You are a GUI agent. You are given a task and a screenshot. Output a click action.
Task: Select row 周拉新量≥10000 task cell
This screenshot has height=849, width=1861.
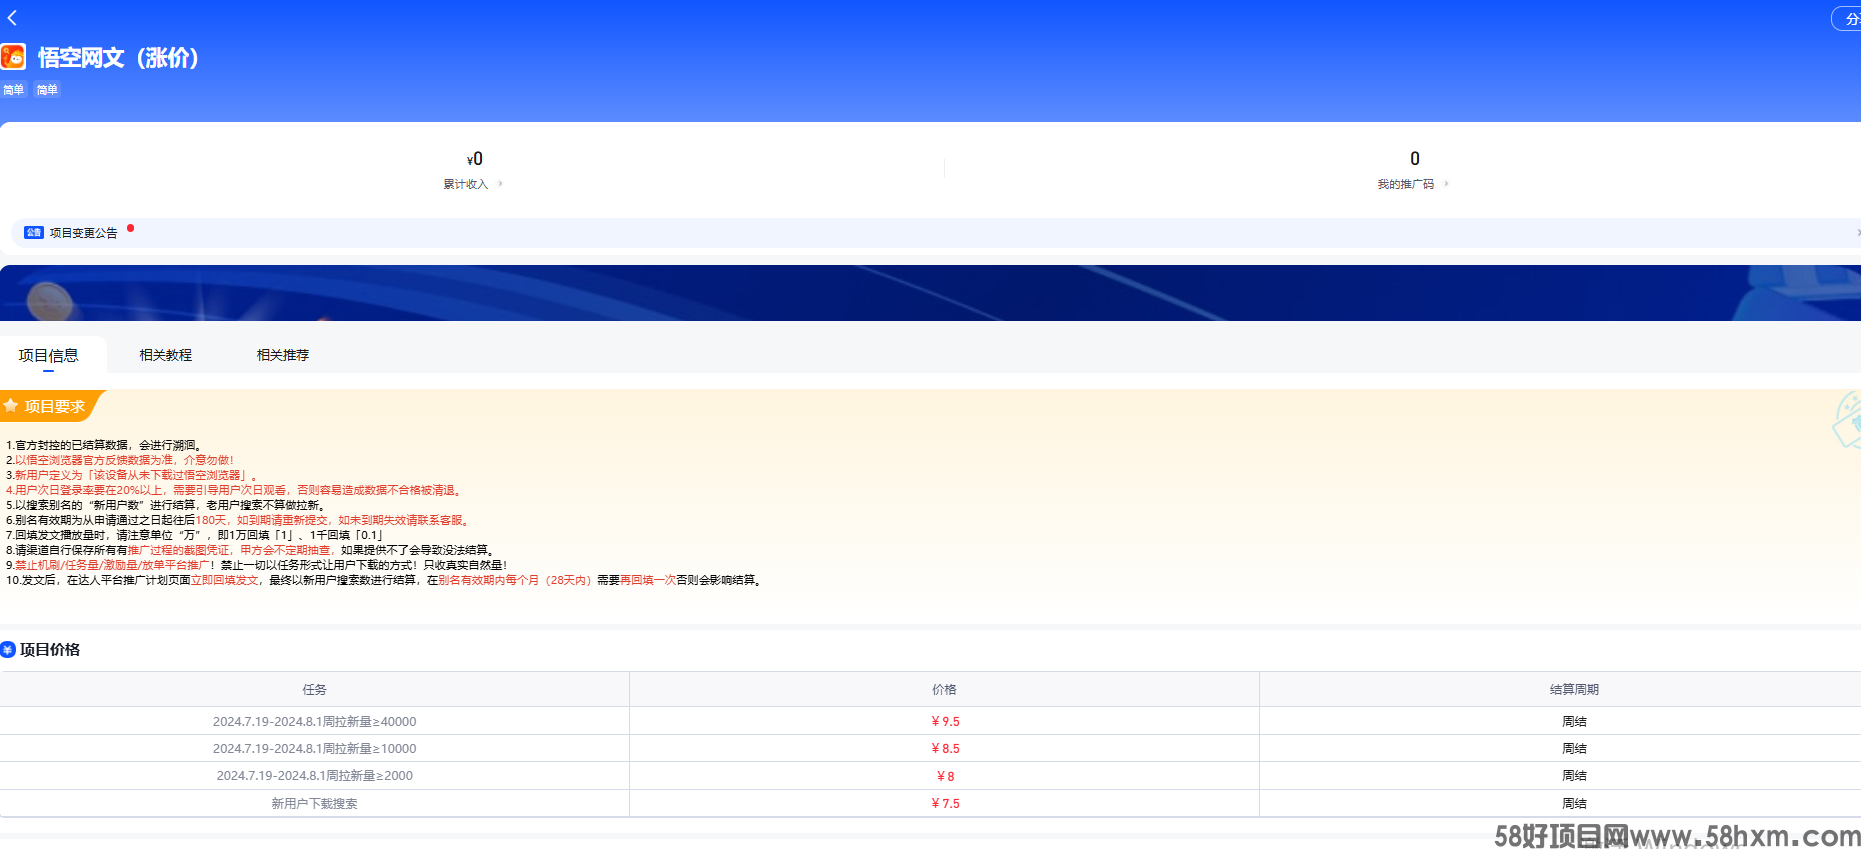[314, 748]
